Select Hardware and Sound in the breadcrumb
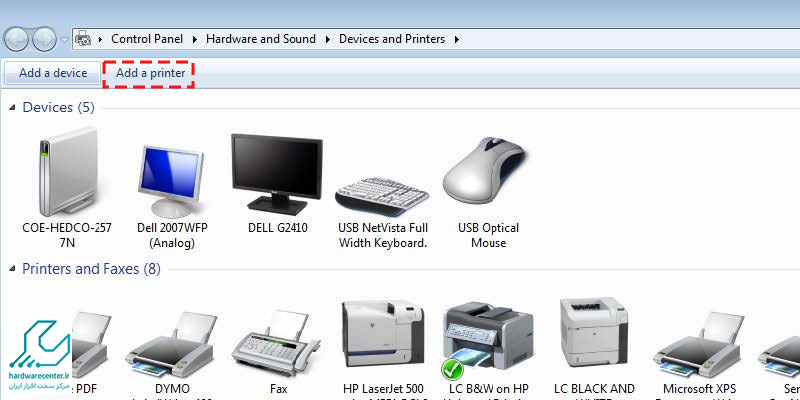This screenshot has width=800, height=400. (261, 39)
